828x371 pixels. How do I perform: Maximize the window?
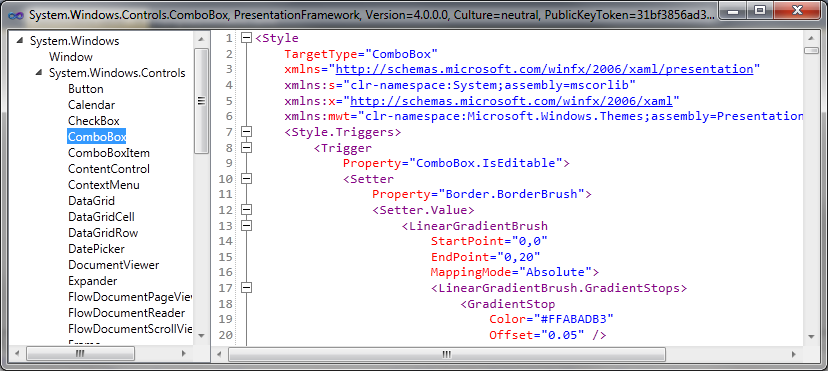[x=760, y=10]
